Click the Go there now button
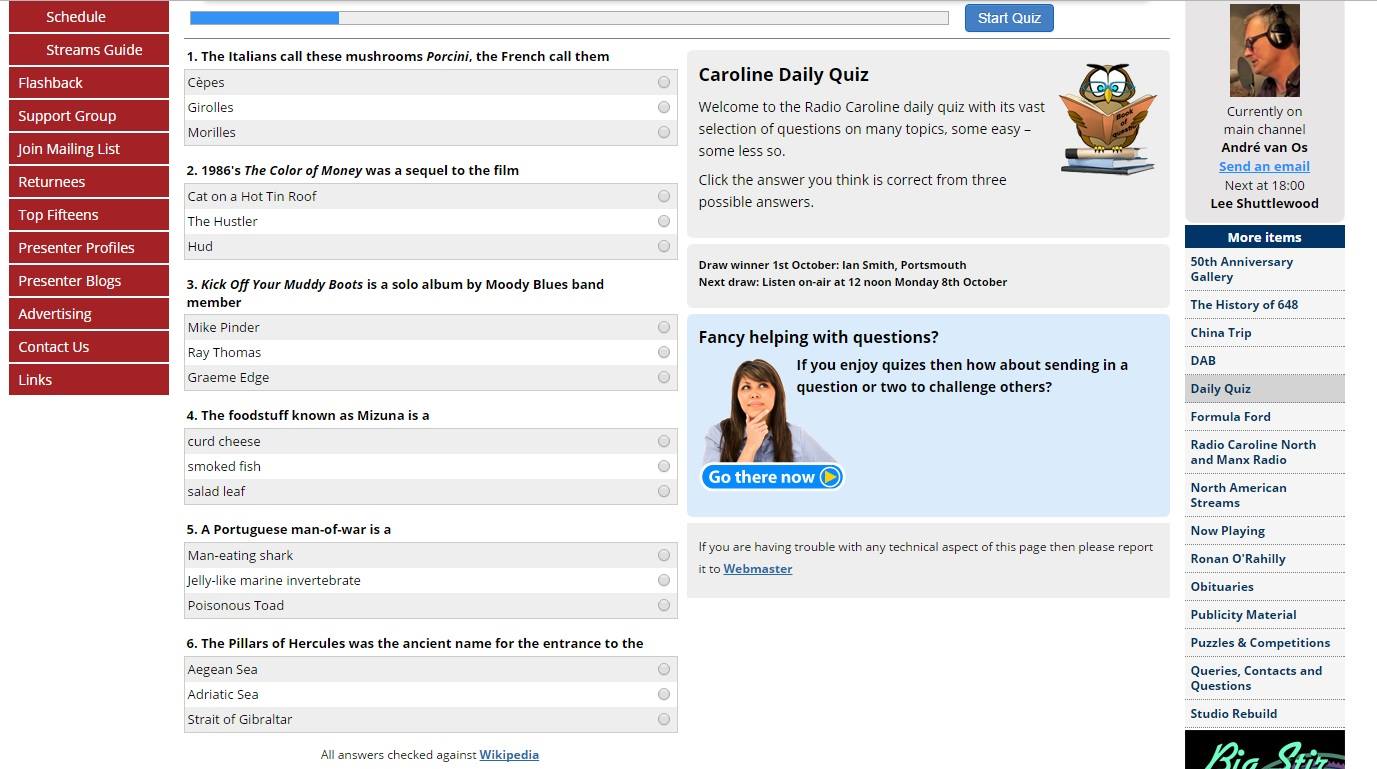Image resolution: width=1377 pixels, height=769 pixels. point(772,477)
